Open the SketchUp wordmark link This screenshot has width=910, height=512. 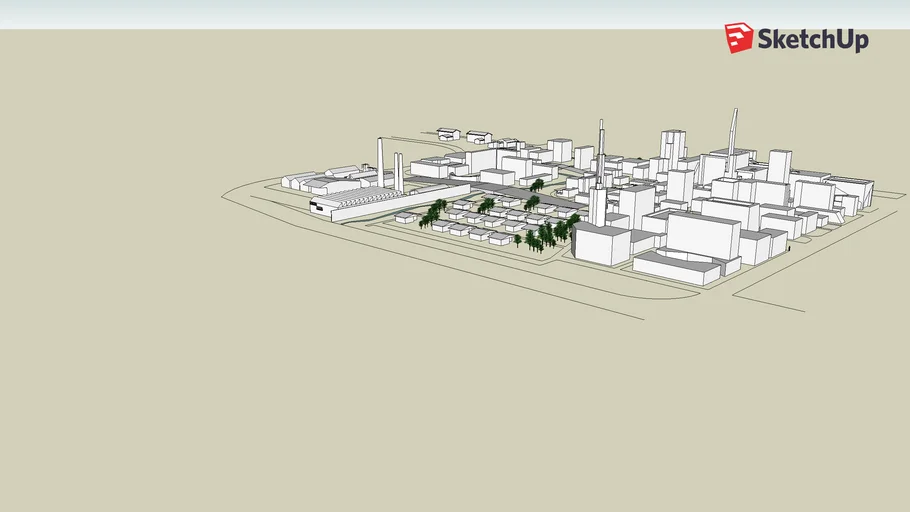pos(812,40)
